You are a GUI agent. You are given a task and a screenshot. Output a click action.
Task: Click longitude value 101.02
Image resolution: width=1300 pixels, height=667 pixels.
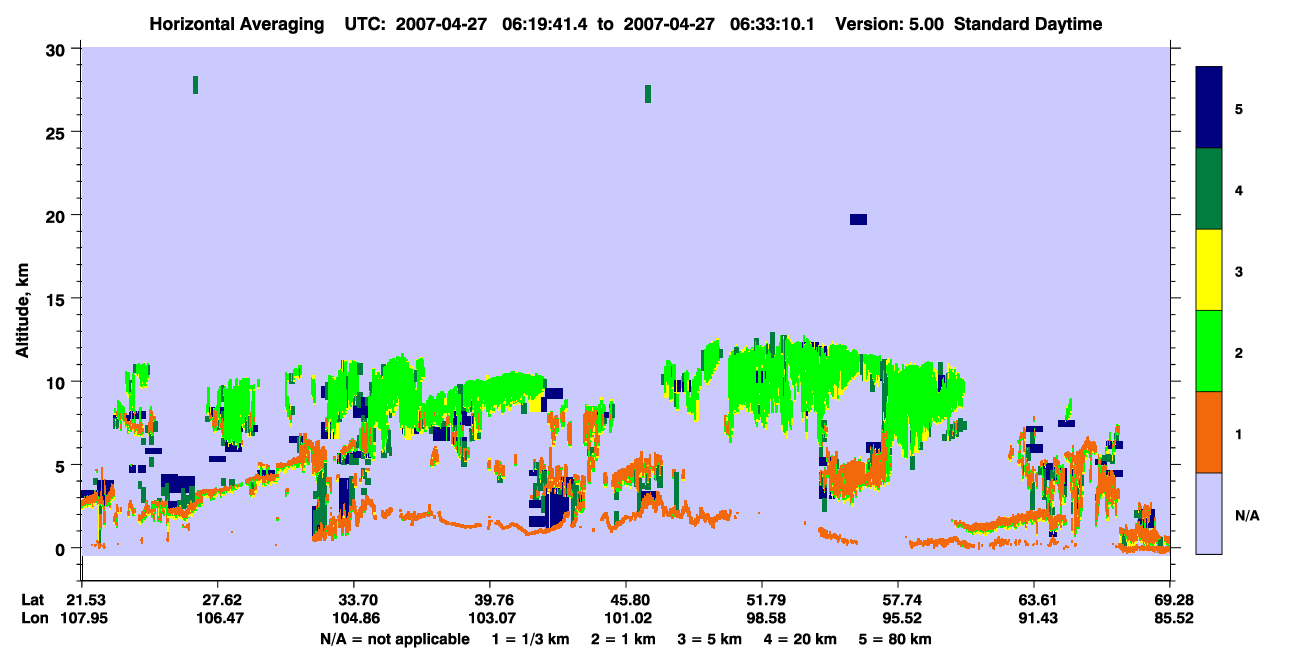click(x=626, y=618)
